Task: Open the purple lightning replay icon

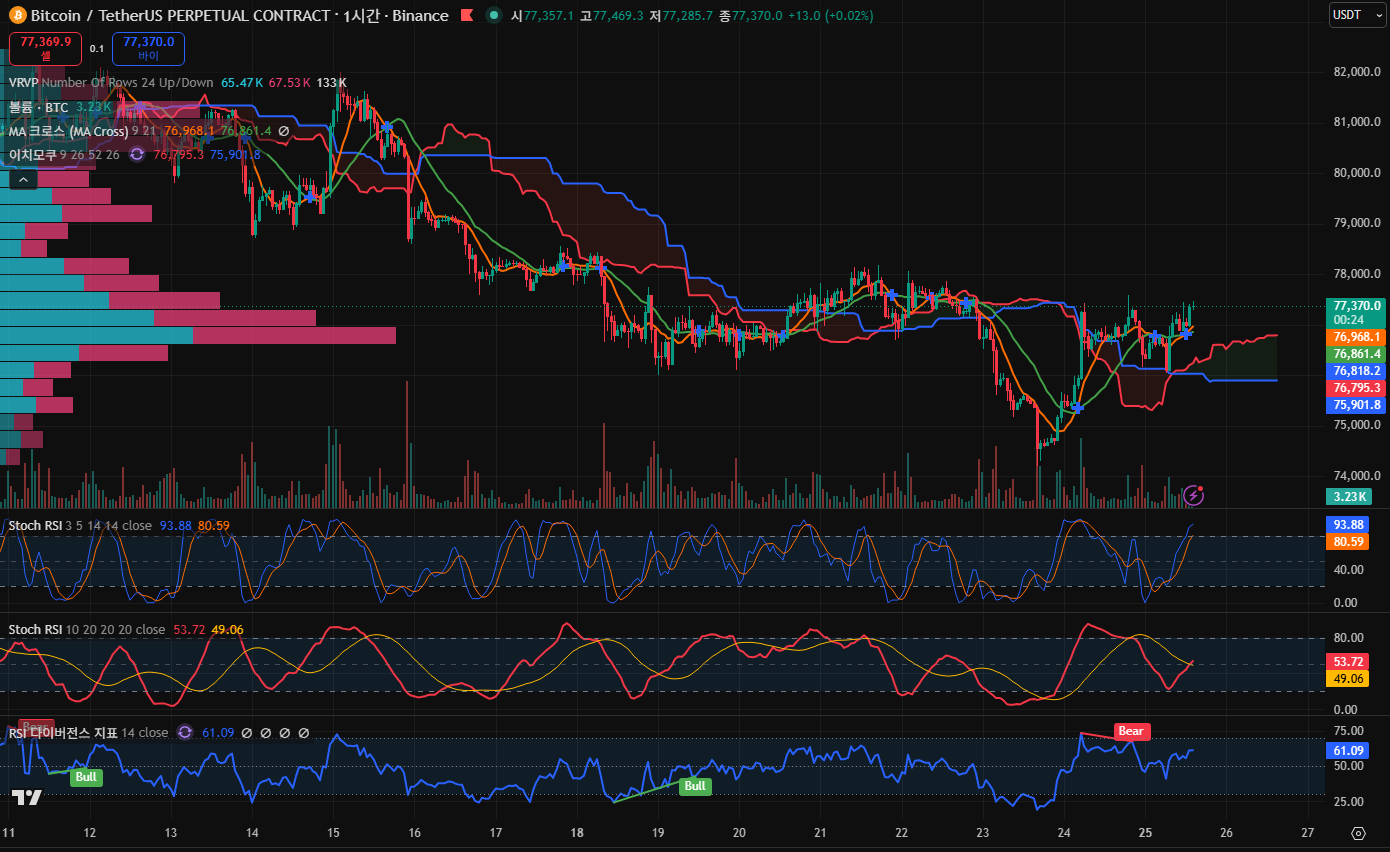Action: [x=1193, y=495]
